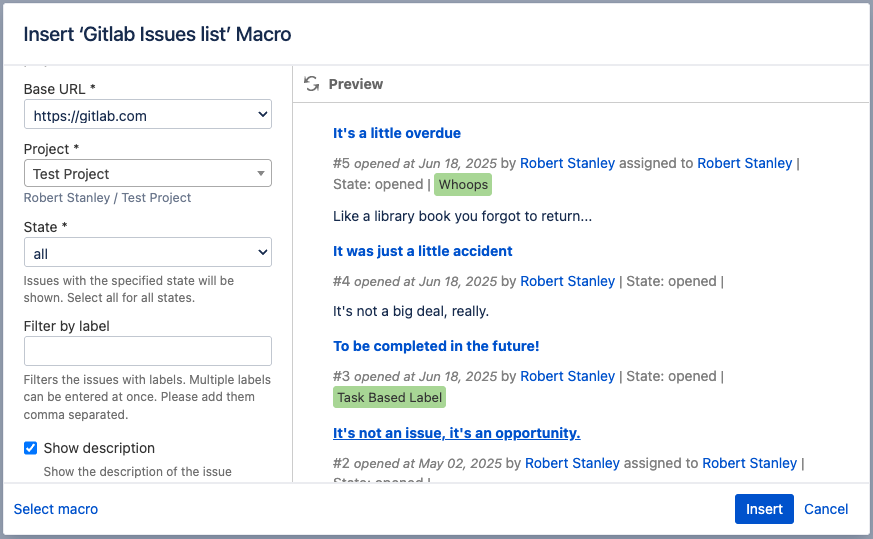Viewport: 873px width, 539px height.
Task: Click Robert Stanley author link on issue #5
Action: click(x=568, y=163)
